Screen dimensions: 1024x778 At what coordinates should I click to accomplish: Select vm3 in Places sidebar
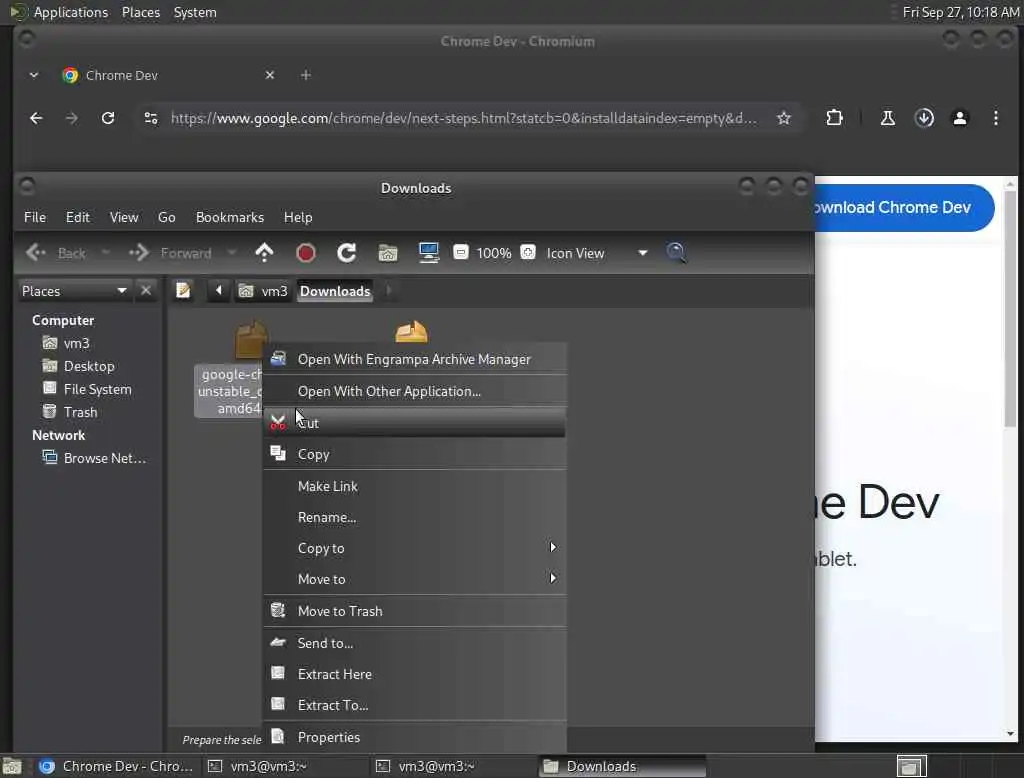76,343
